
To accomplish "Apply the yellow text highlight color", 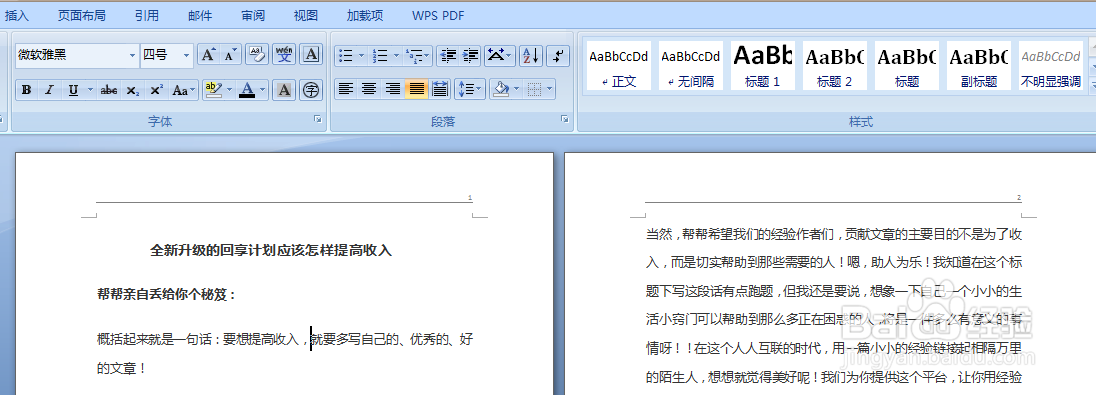I will point(213,89).
